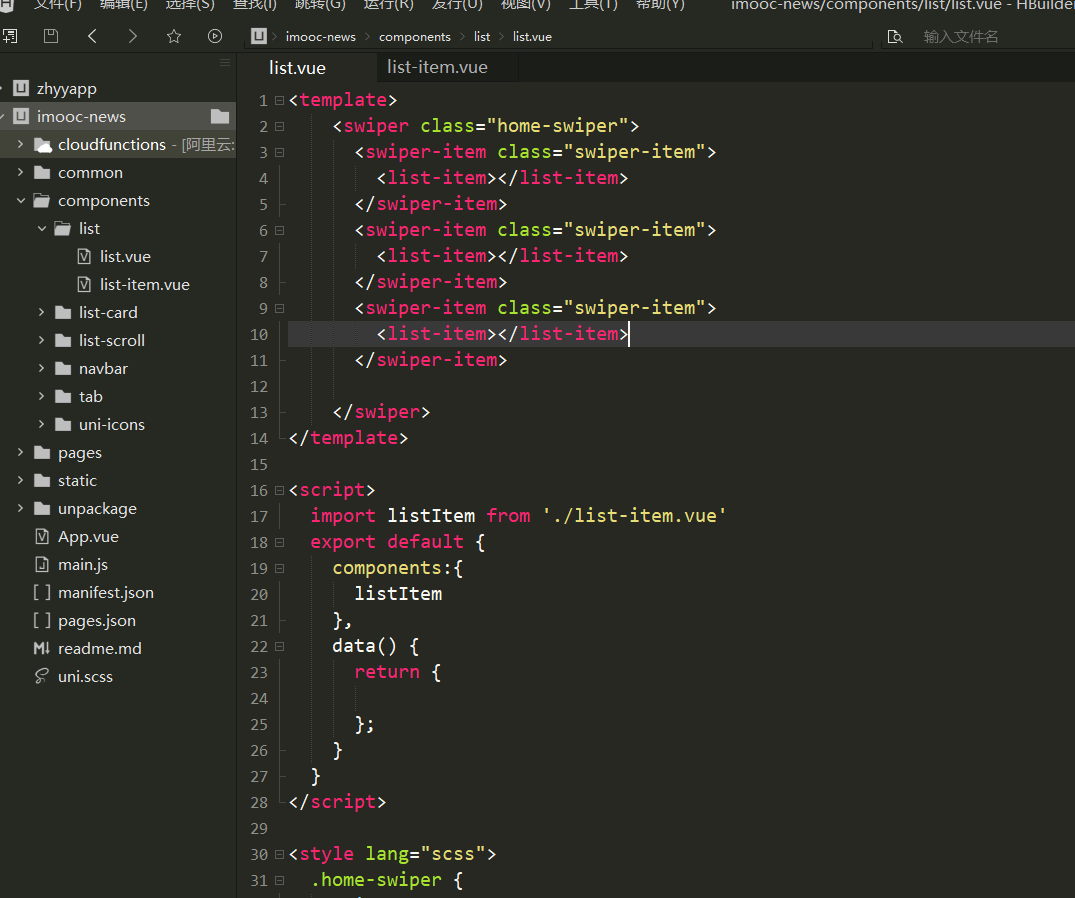This screenshot has width=1075, height=898.
Task: Click the SCSS icon beside uni.scss
Action: (42, 677)
